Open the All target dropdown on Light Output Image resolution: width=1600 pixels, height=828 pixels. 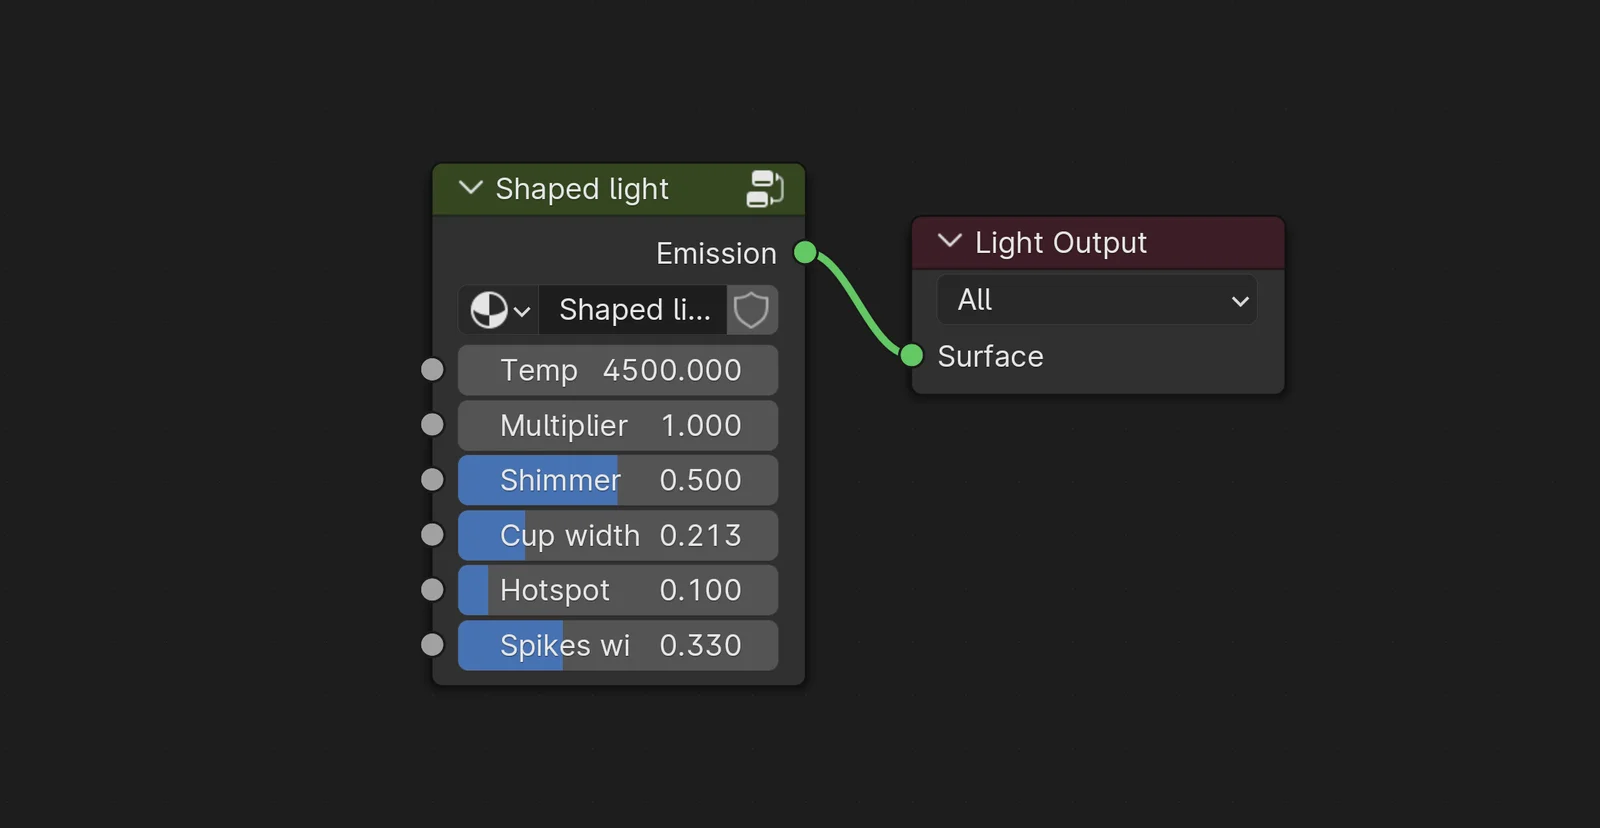tap(1096, 299)
